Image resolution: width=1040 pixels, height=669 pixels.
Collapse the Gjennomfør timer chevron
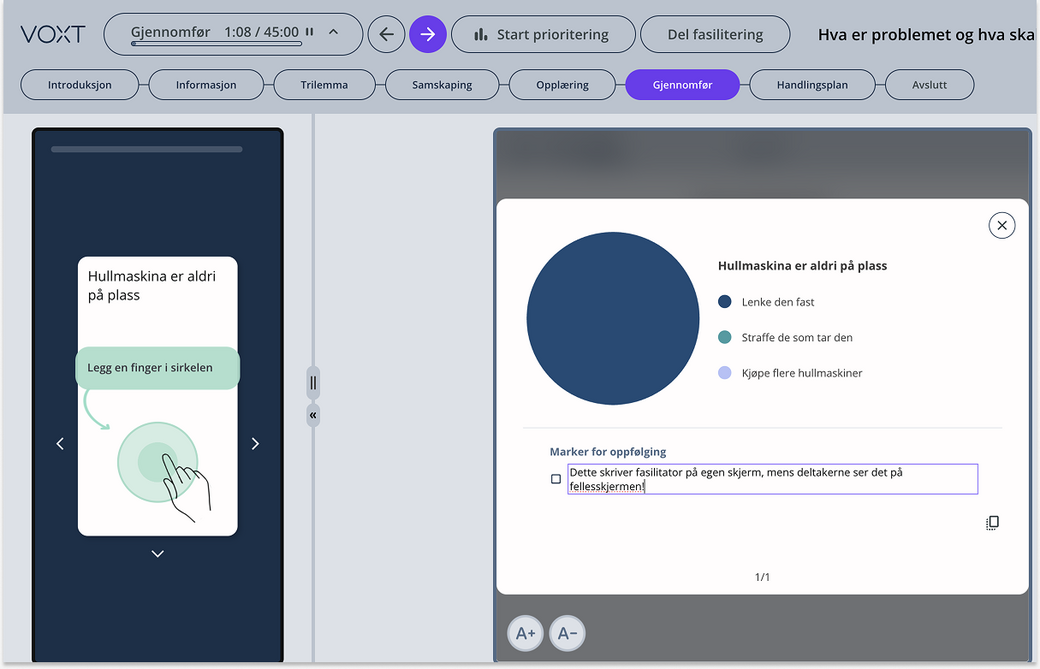pyautogui.click(x=333, y=33)
